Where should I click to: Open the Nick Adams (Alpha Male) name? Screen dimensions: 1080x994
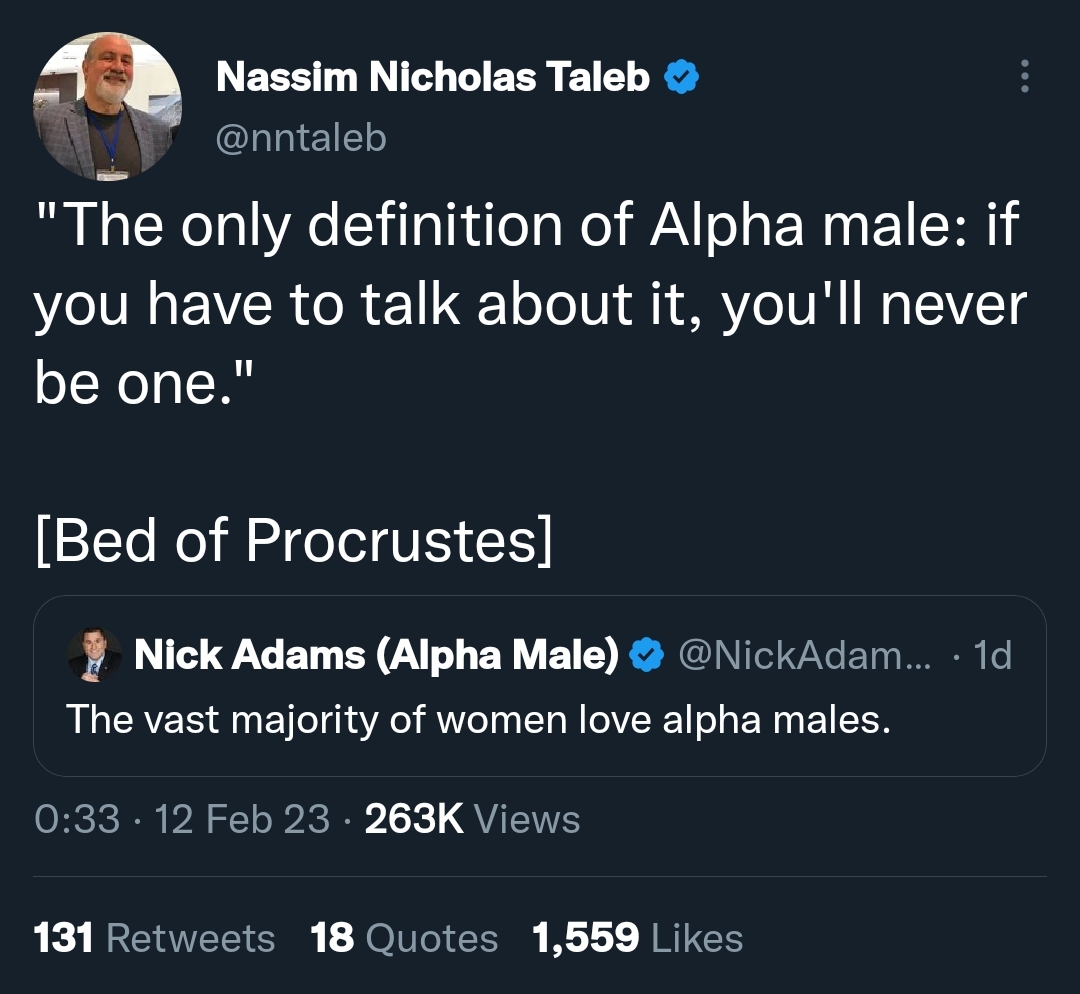tap(377, 654)
